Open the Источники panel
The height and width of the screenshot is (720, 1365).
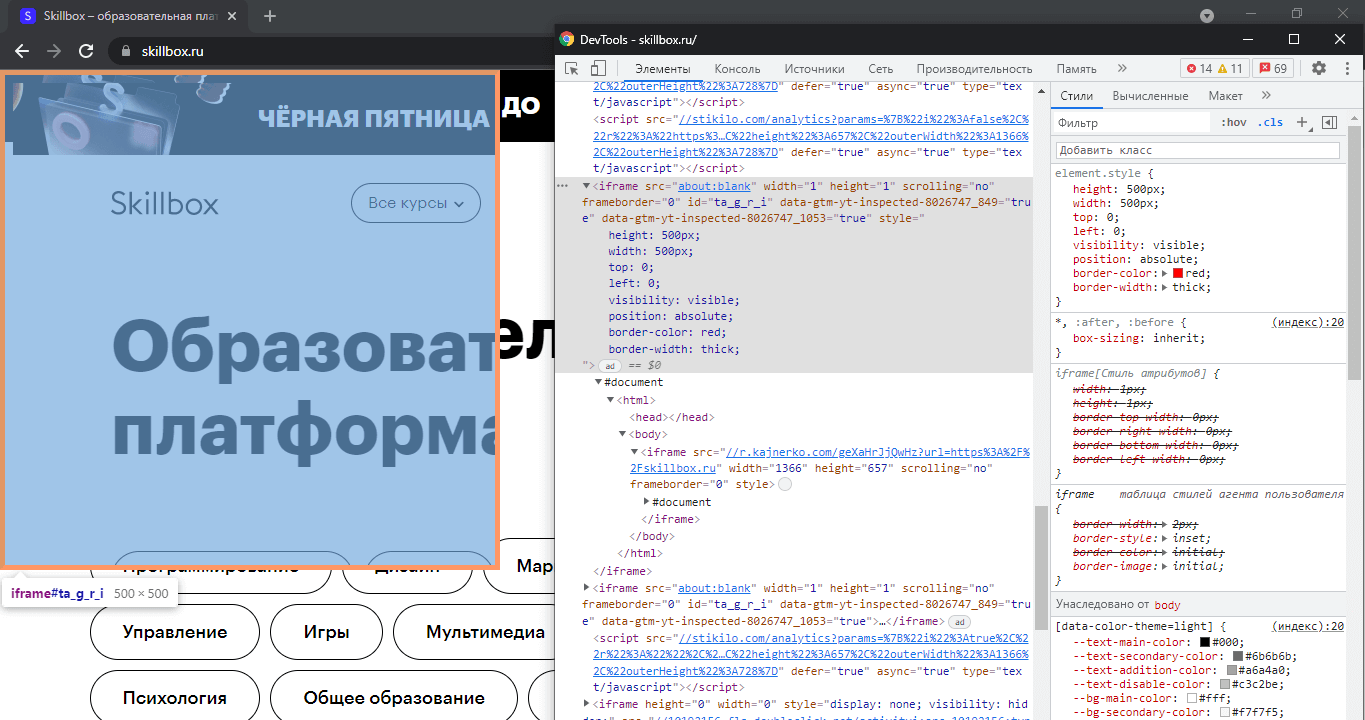click(x=814, y=69)
